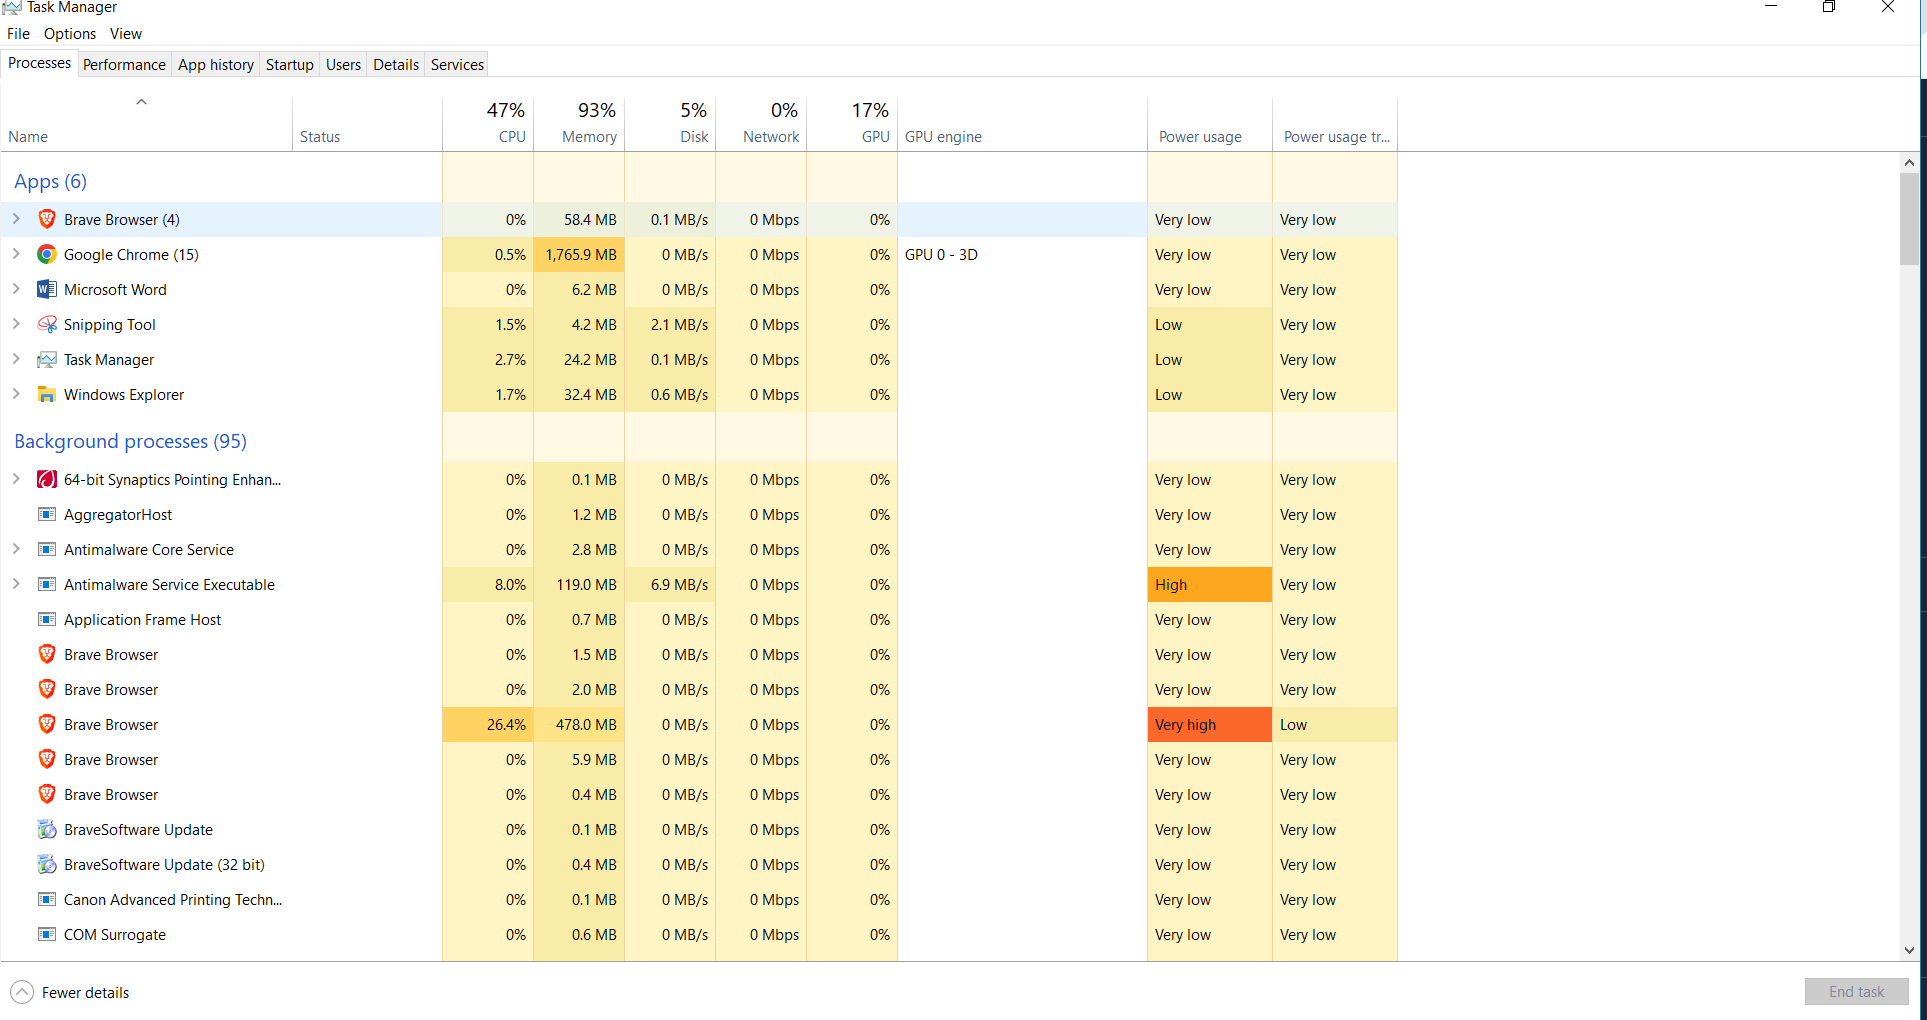This screenshot has height=1020, width=1927.
Task: Click the Canon Advanced Printing icon
Action: (x=47, y=899)
